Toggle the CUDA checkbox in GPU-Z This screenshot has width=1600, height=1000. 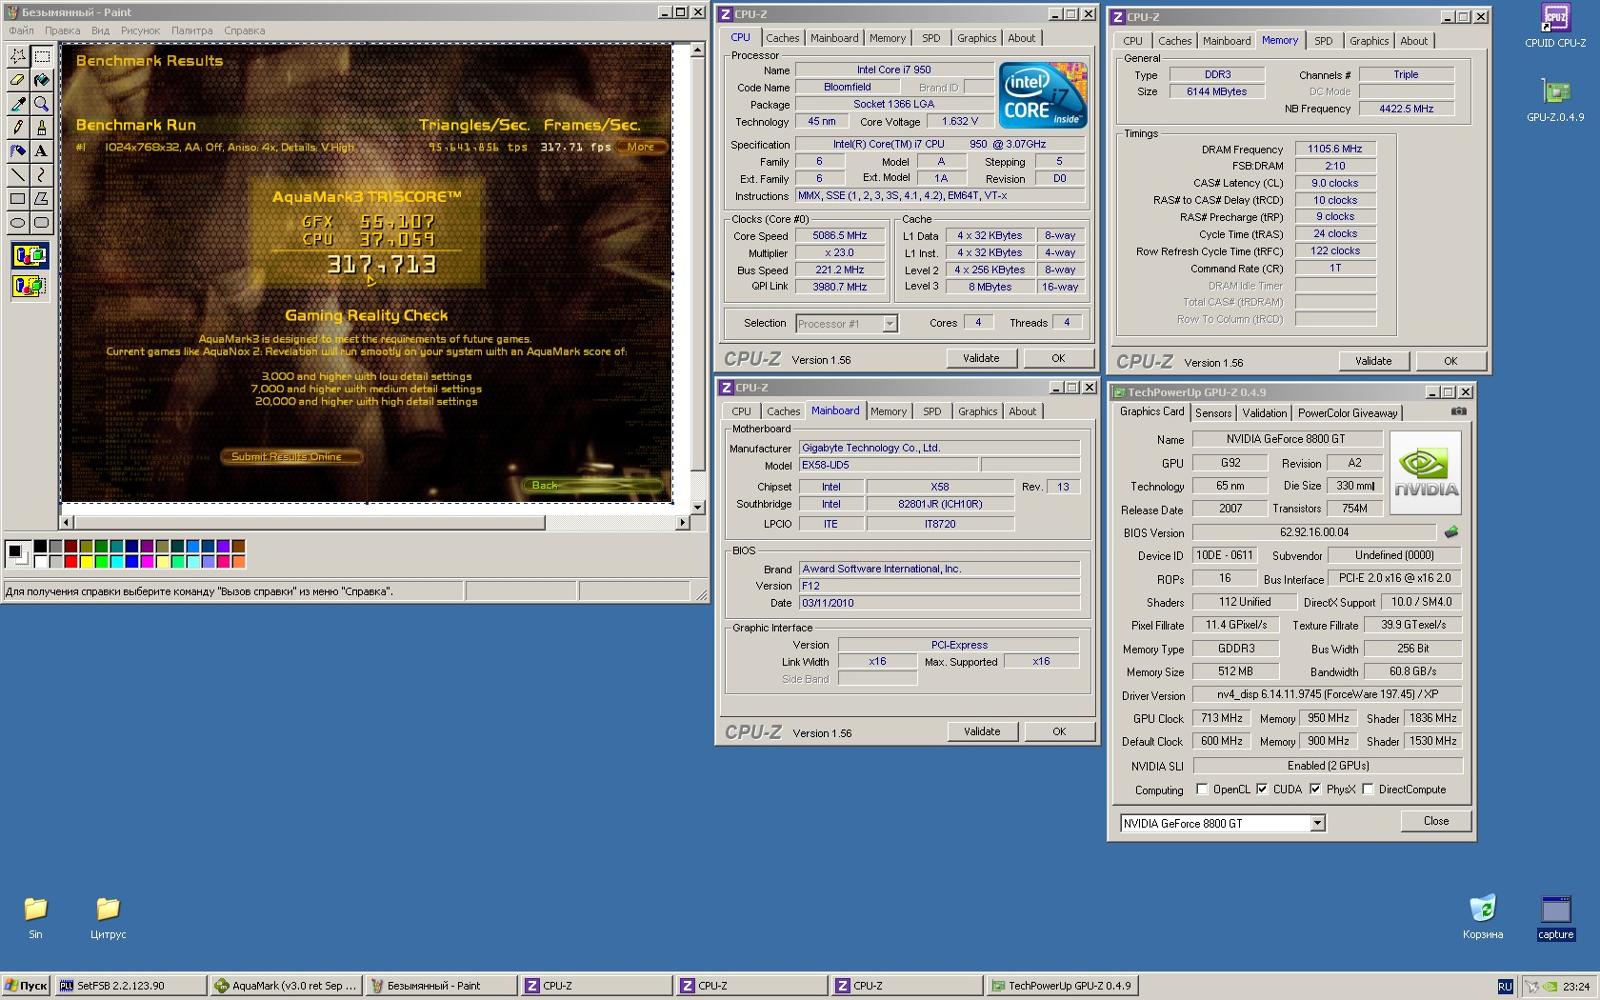coord(1262,789)
